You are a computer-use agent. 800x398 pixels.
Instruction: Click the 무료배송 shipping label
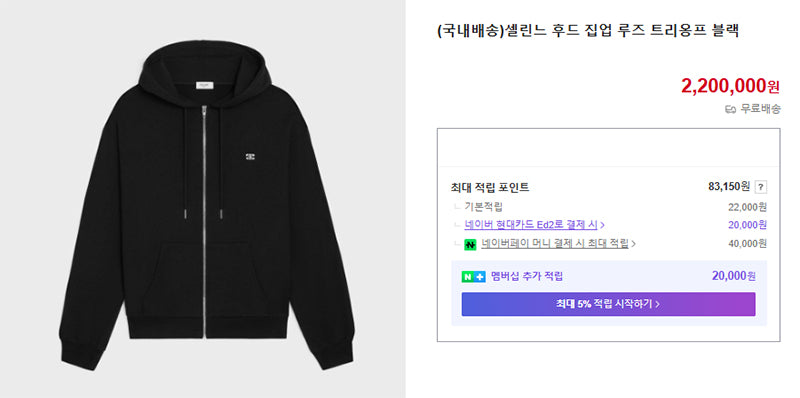click(x=760, y=109)
